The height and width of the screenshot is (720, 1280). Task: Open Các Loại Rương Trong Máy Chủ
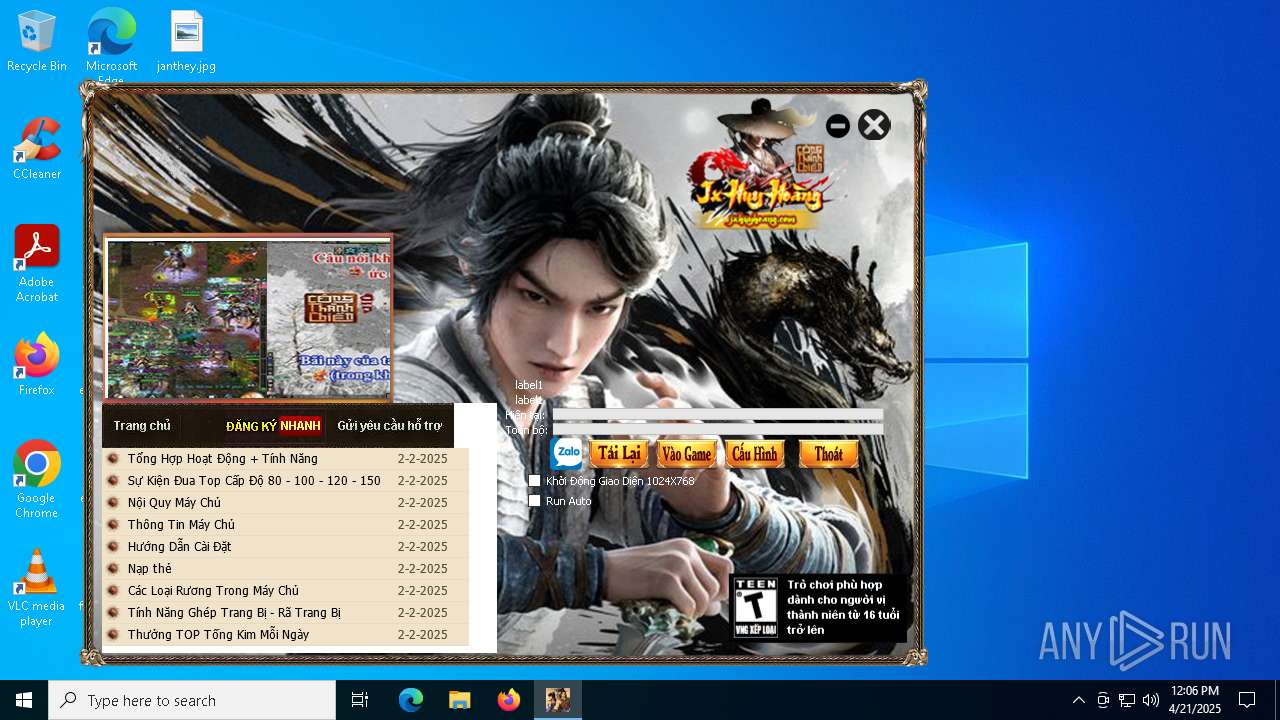213,591
